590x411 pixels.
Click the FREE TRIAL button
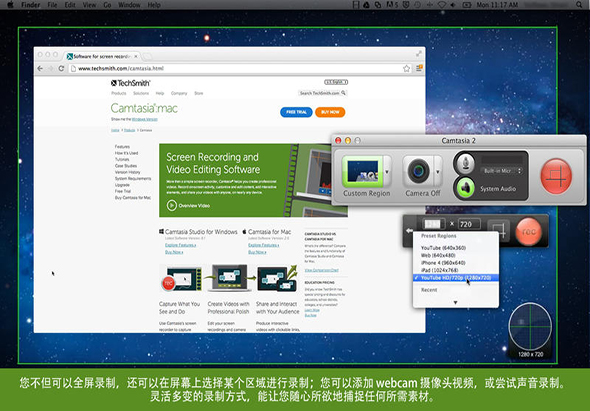[x=296, y=112]
